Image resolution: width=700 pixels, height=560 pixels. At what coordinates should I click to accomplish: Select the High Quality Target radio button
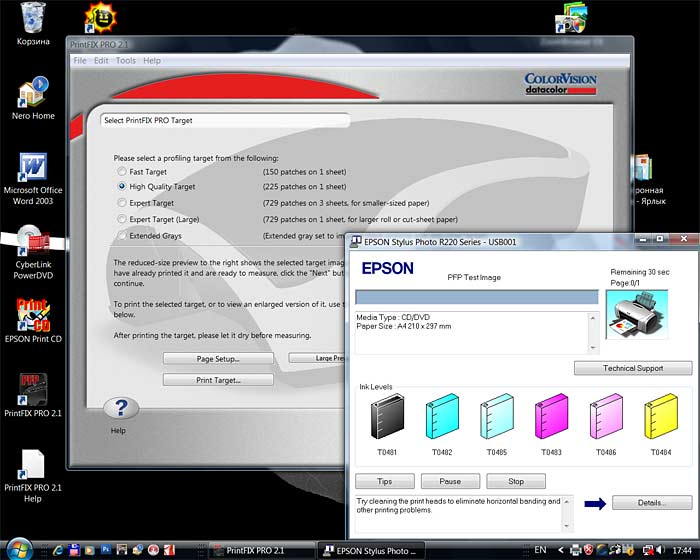121,186
